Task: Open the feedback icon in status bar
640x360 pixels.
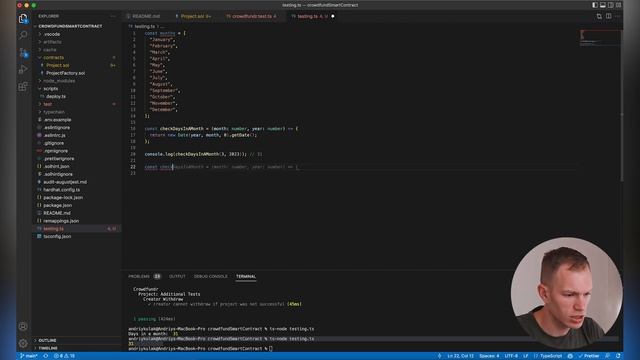Action: (608, 356)
